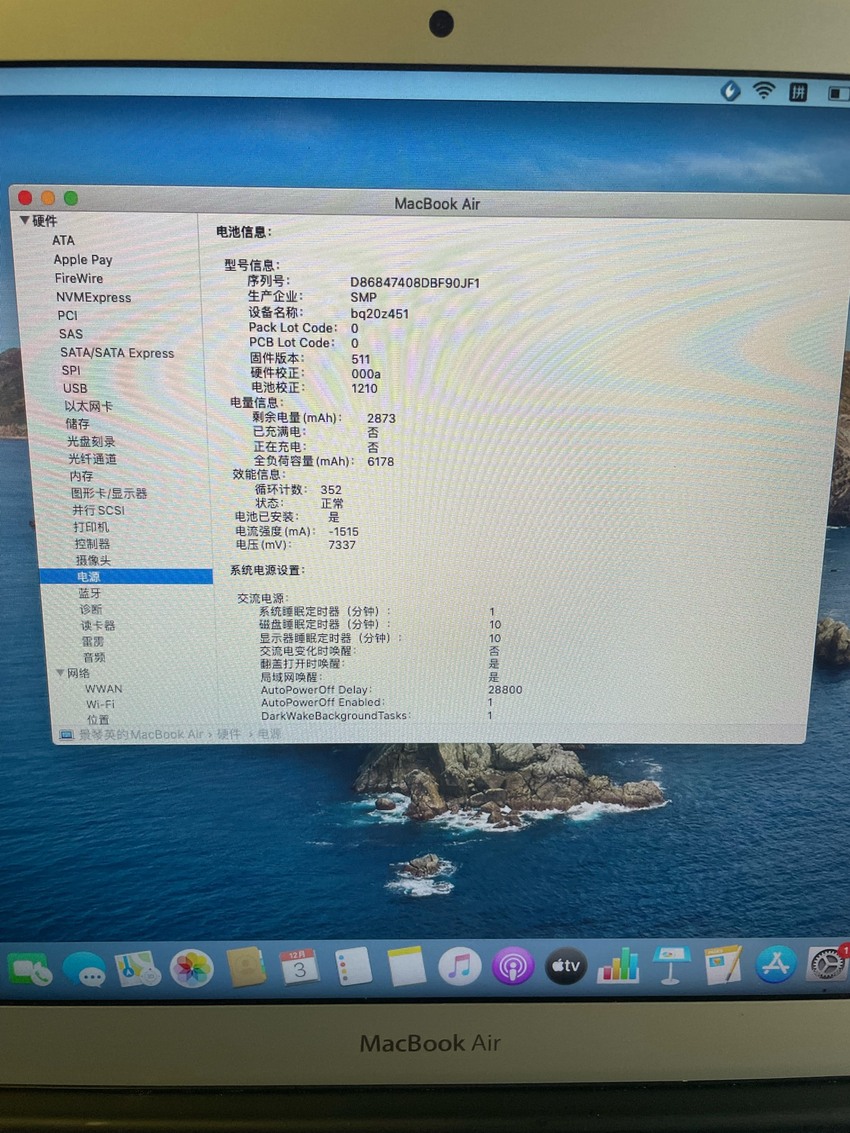Open Messages app in dock
The image size is (850, 1133).
(x=84, y=969)
